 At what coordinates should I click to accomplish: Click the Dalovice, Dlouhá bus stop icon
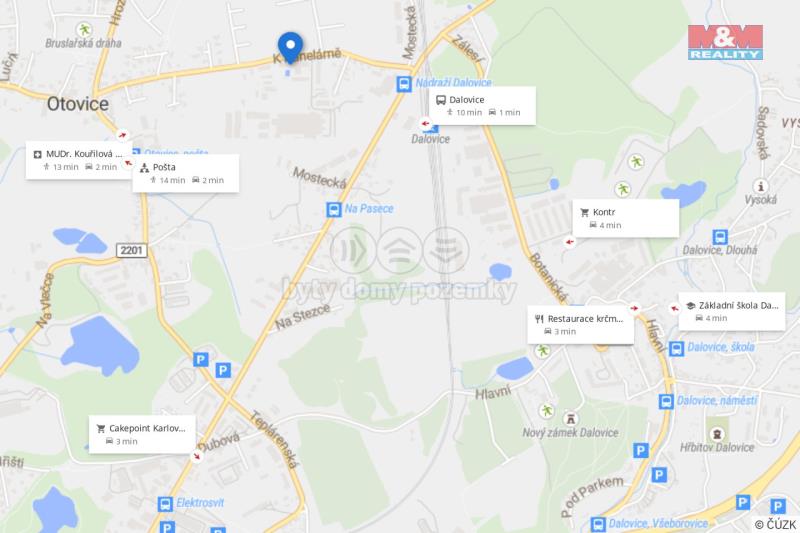(x=720, y=237)
